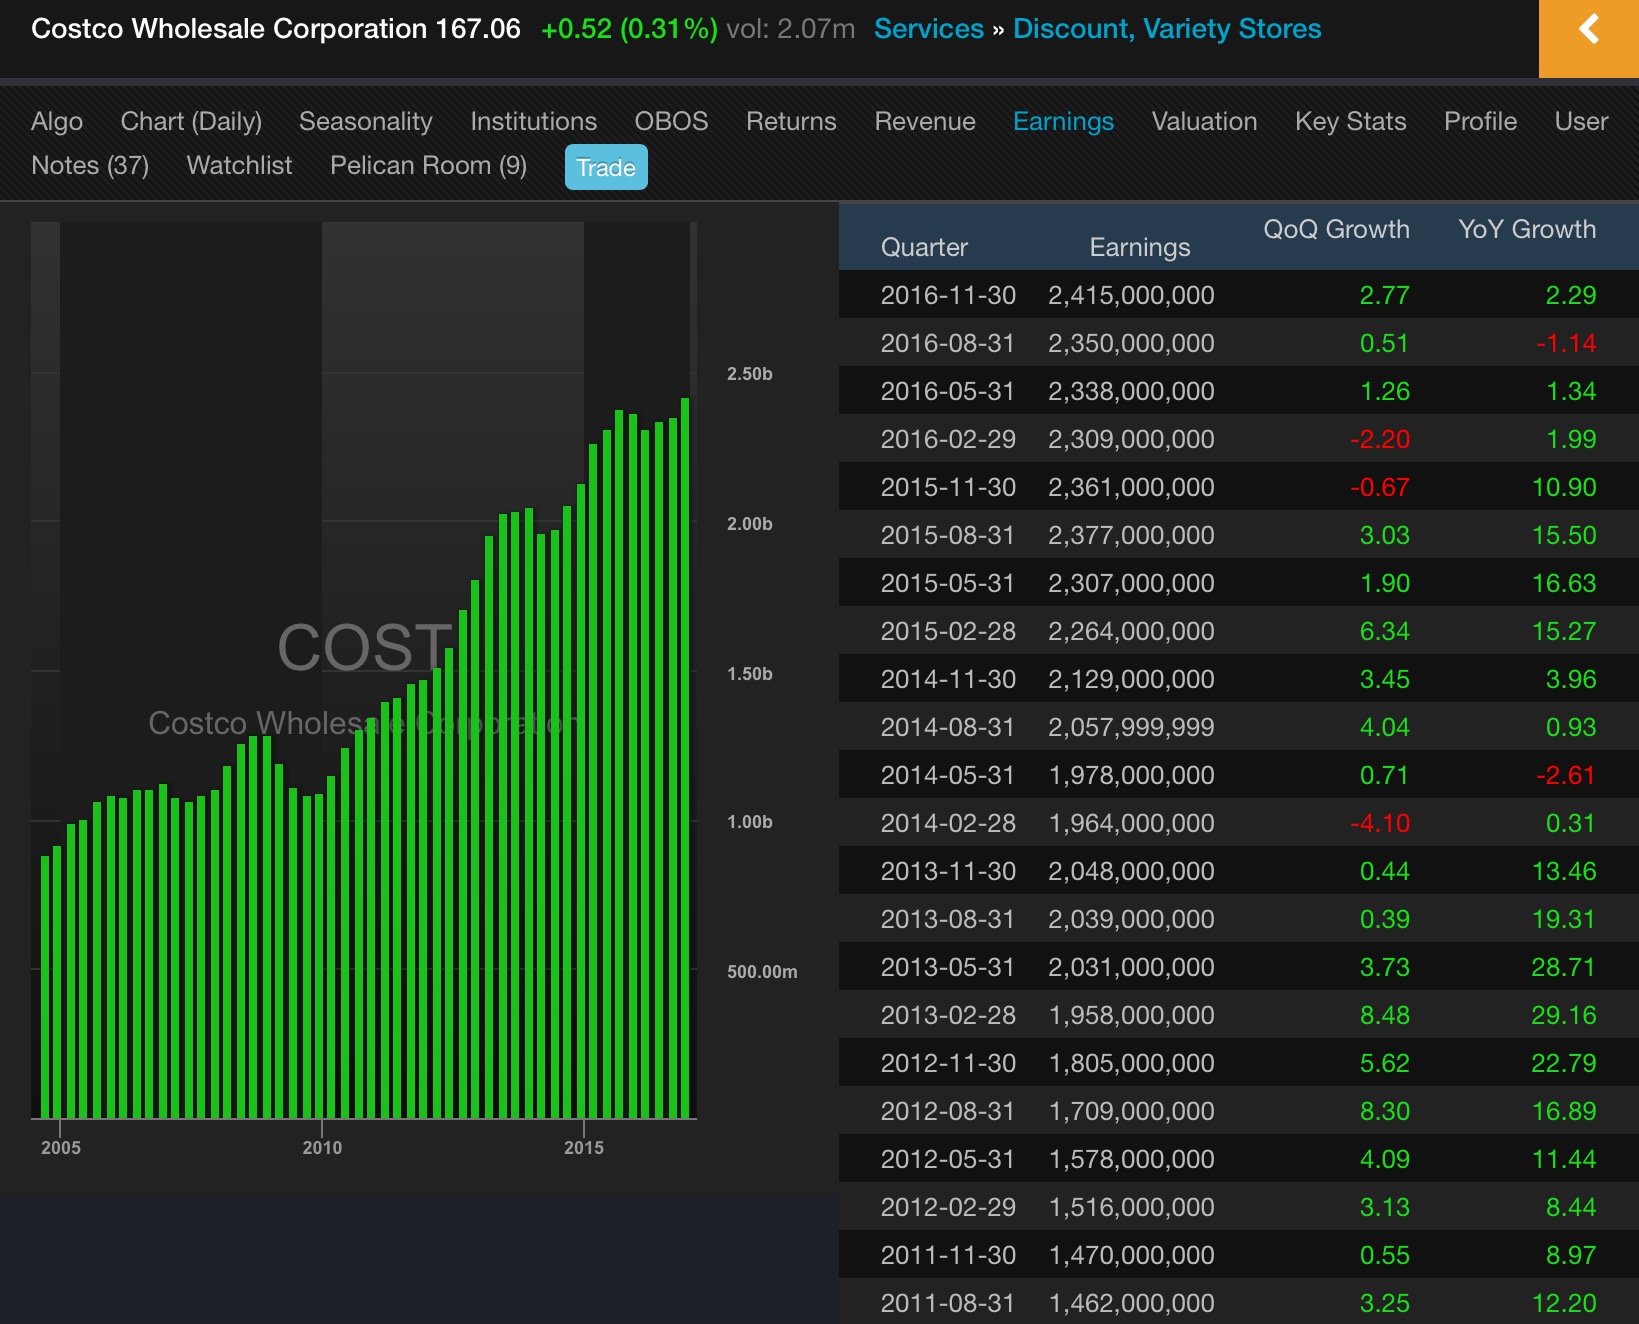Show the Key Stats tab
Screen dimensions: 1639x1324
tap(1350, 121)
